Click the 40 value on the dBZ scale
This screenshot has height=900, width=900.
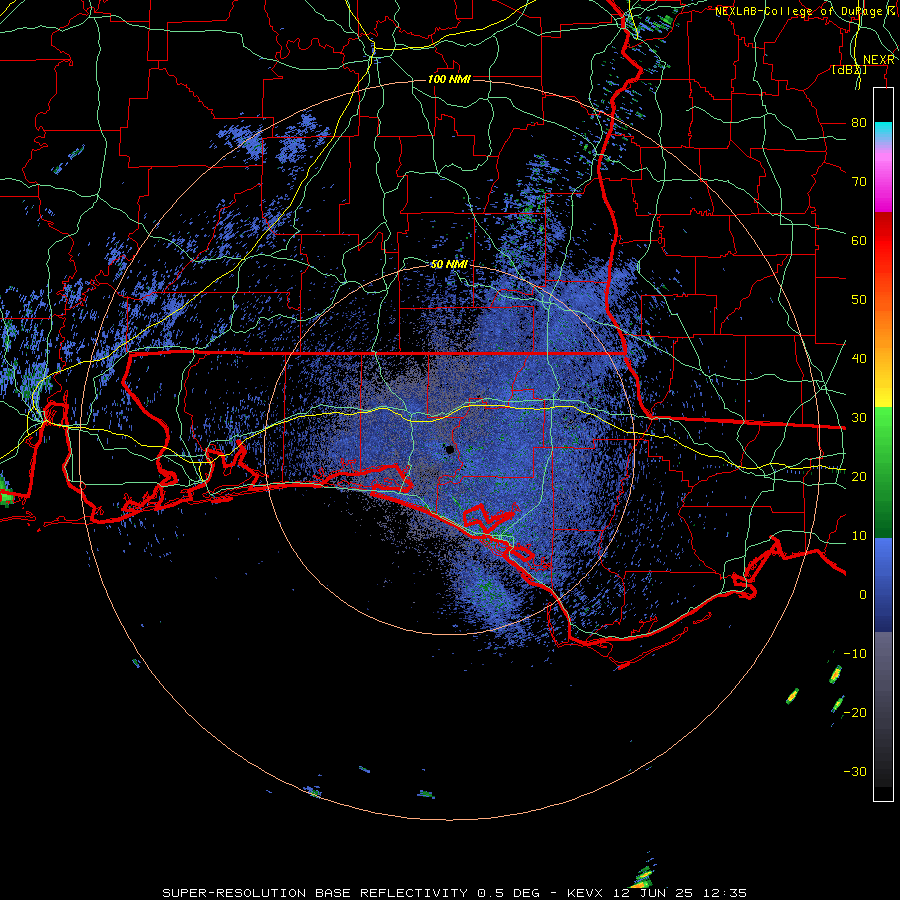pyautogui.click(x=859, y=359)
